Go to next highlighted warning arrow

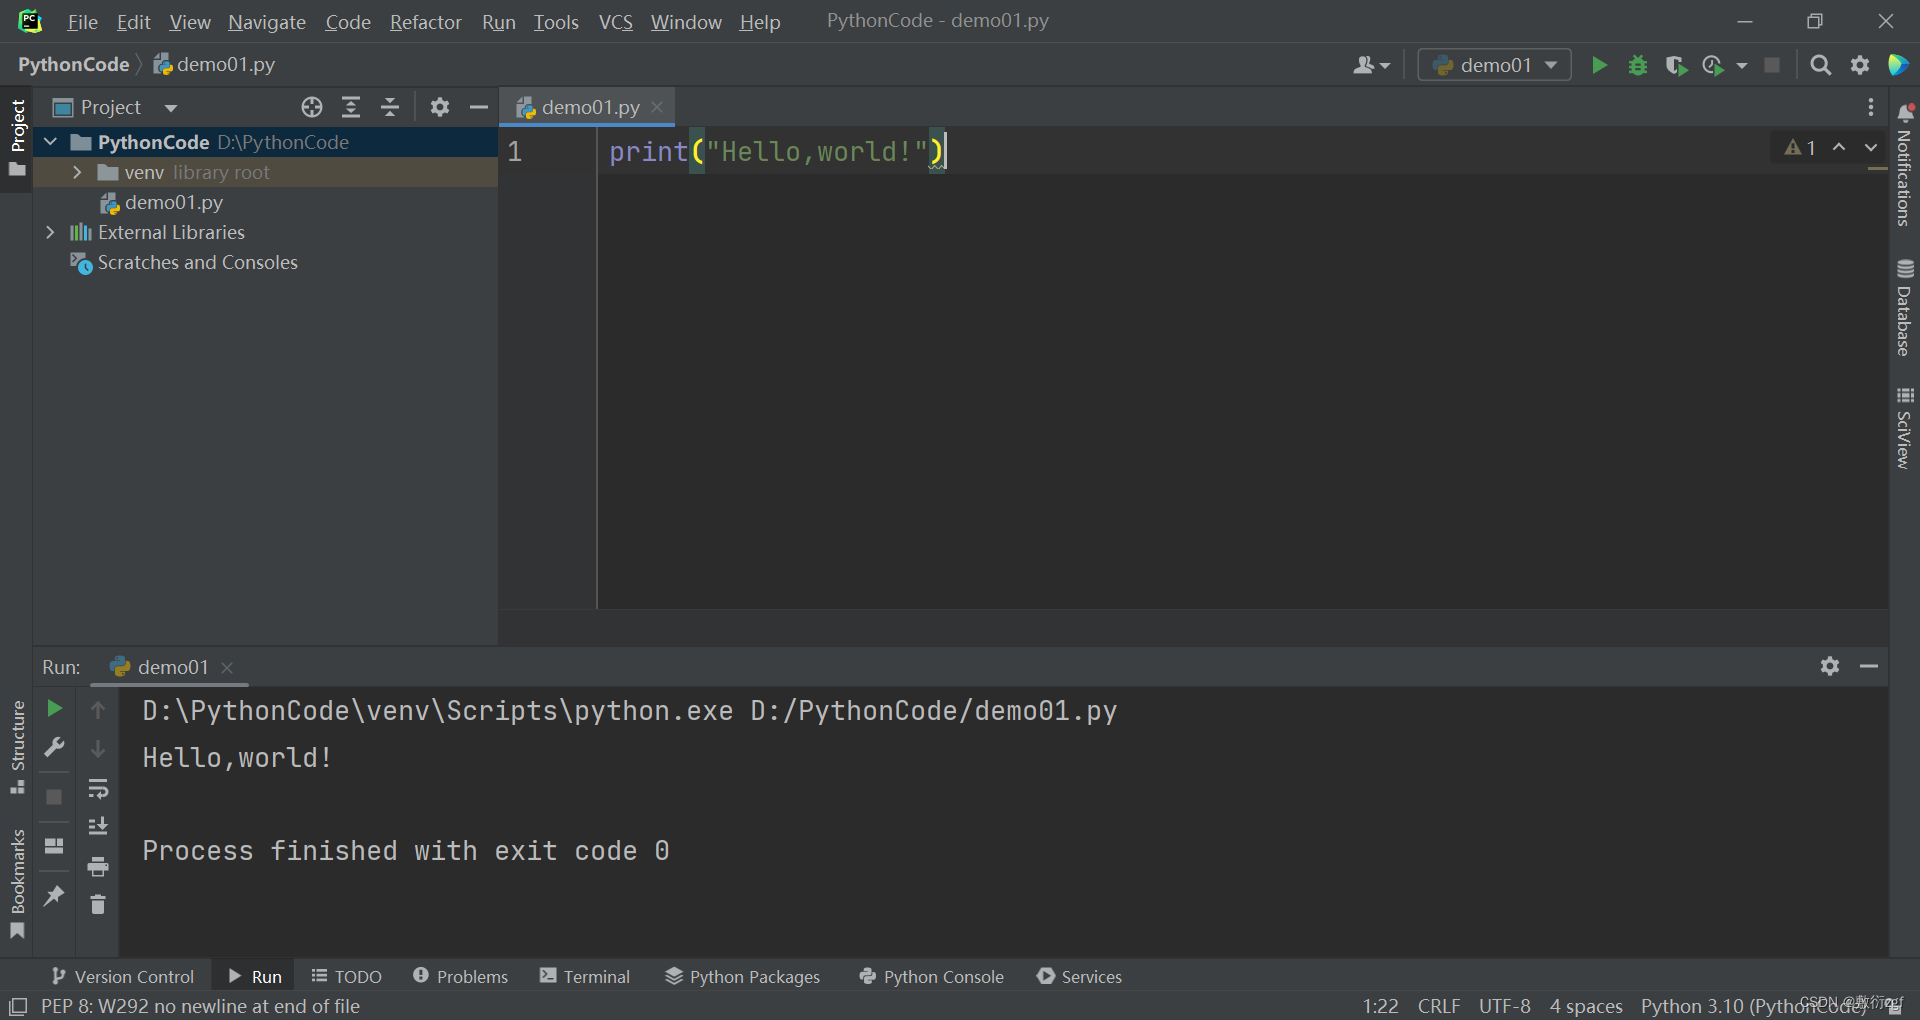[x=1871, y=148]
